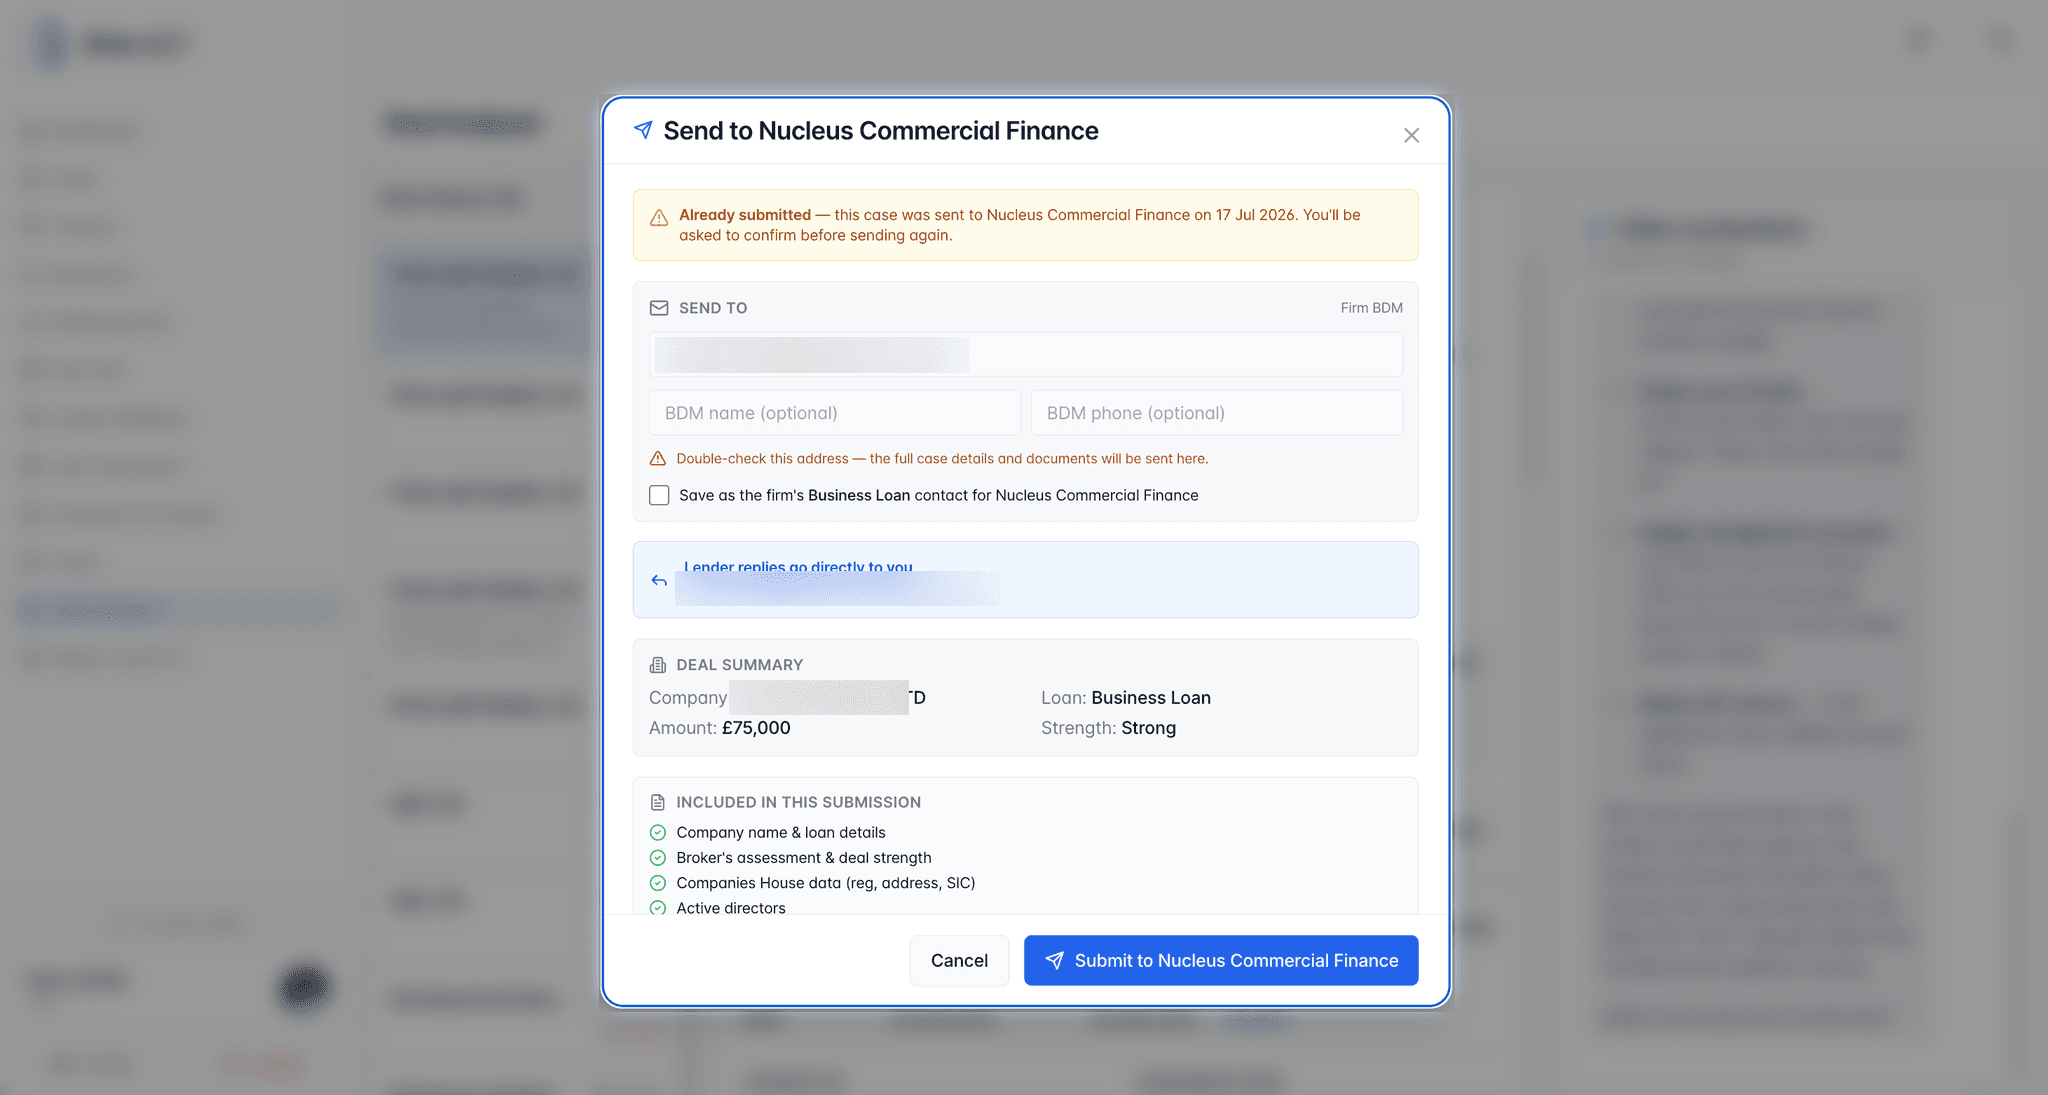Click the document icon beside Included in this submission
The image size is (2048, 1095).
click(658, 802)
